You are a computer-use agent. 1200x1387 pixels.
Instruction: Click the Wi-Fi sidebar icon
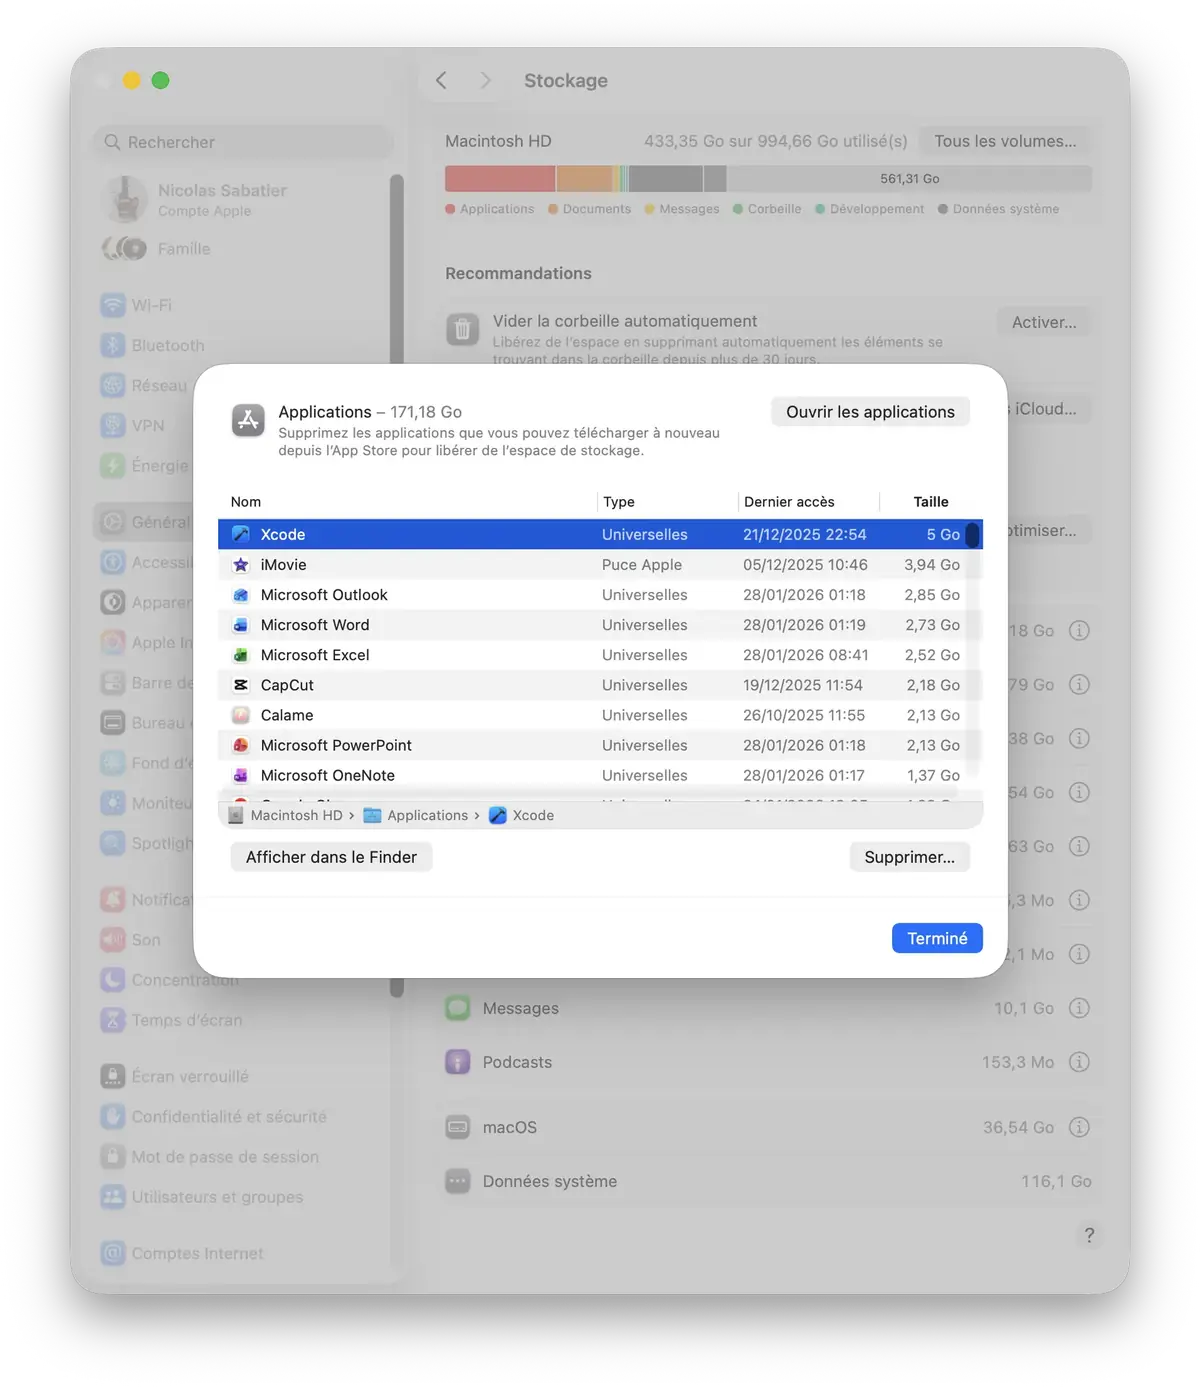click(112, 305)
